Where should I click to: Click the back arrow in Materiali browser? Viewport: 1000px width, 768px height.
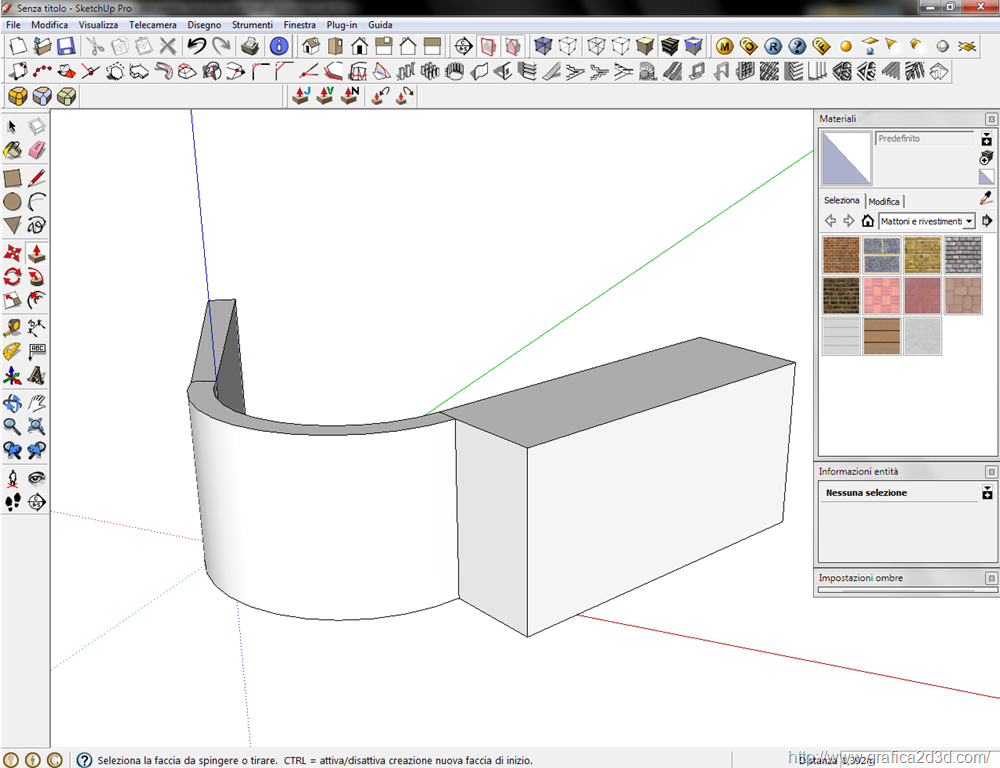click(x=830, y=221)
